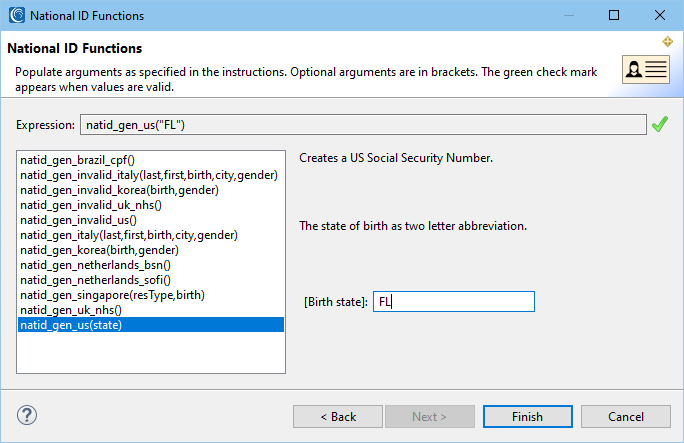
Task: Maximize the National ID Functions window
Action: click(x=614, y=15)
